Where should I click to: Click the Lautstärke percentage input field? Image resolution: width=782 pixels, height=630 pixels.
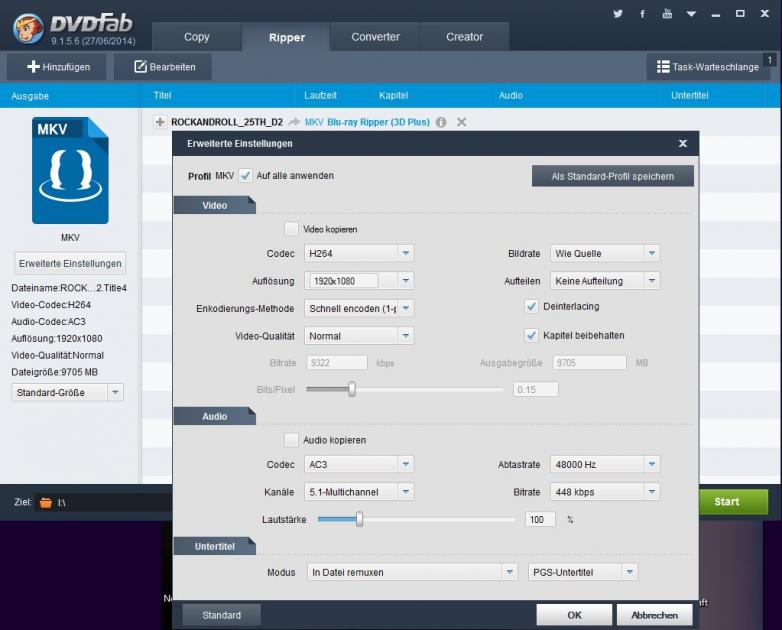539,520
